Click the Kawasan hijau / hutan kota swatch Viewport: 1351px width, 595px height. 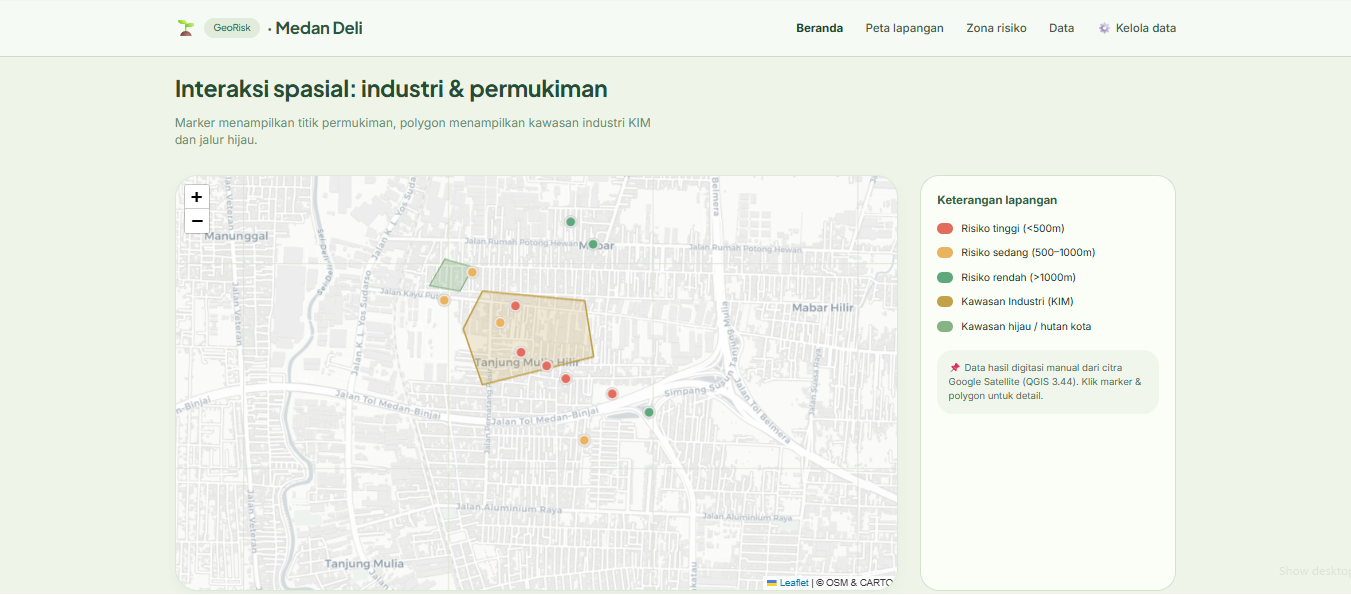click(945, 327)
